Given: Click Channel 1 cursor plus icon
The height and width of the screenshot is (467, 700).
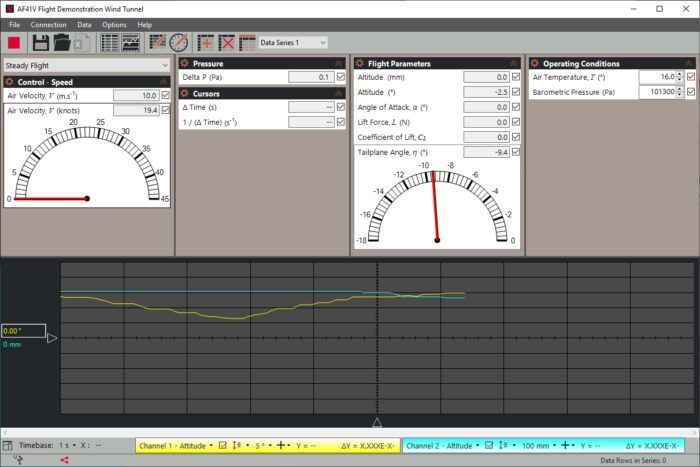Looking at the screenshot, I should click(281, 445).
